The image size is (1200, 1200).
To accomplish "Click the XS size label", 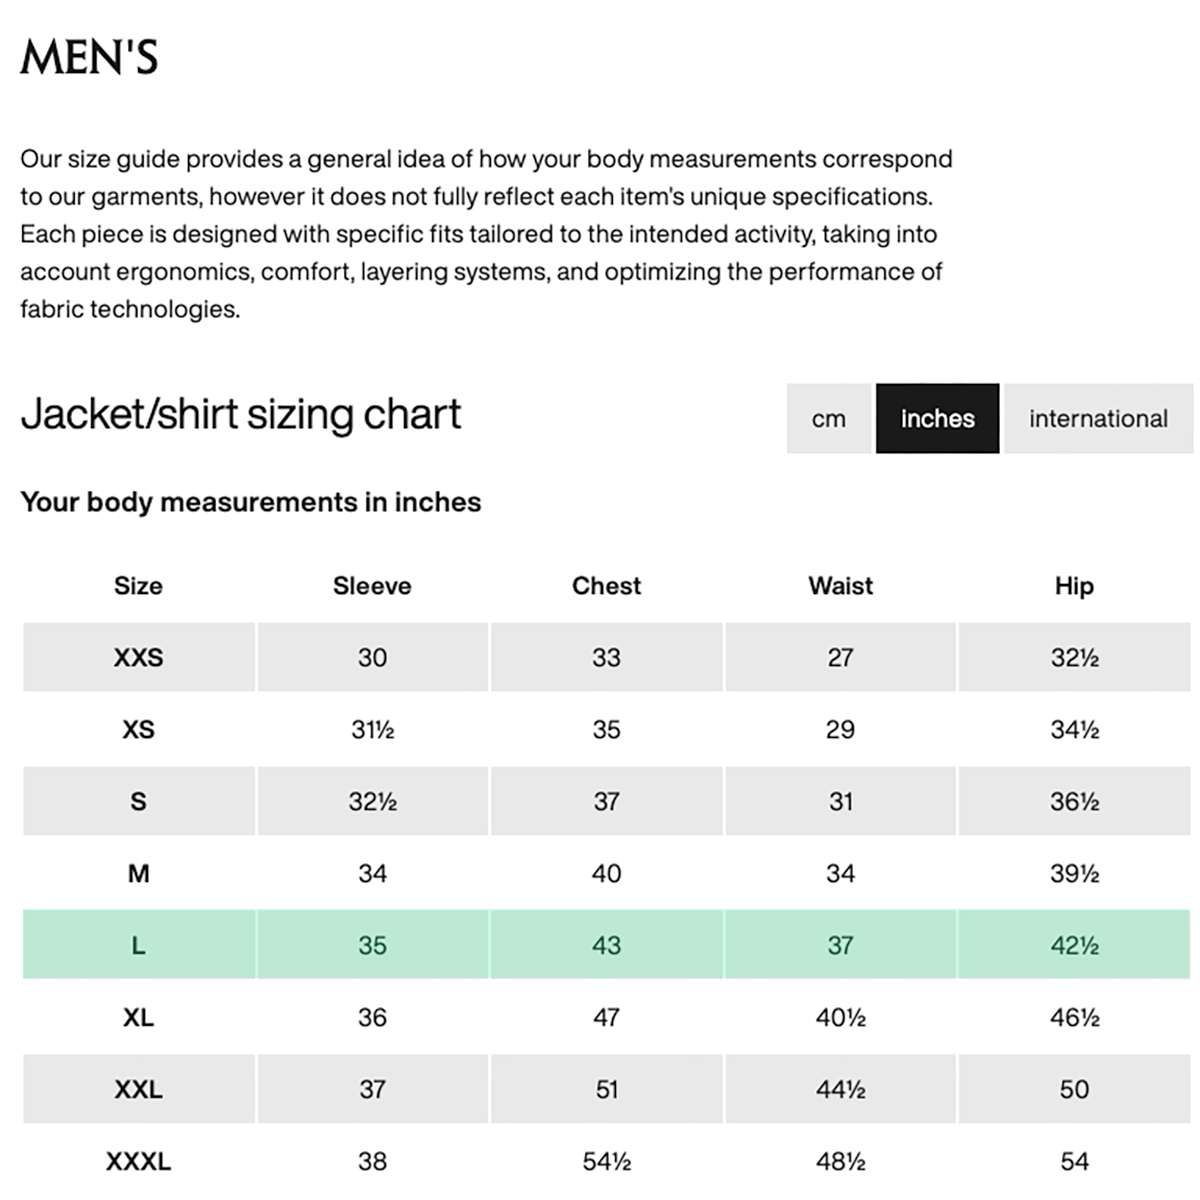I will point(138,730).
